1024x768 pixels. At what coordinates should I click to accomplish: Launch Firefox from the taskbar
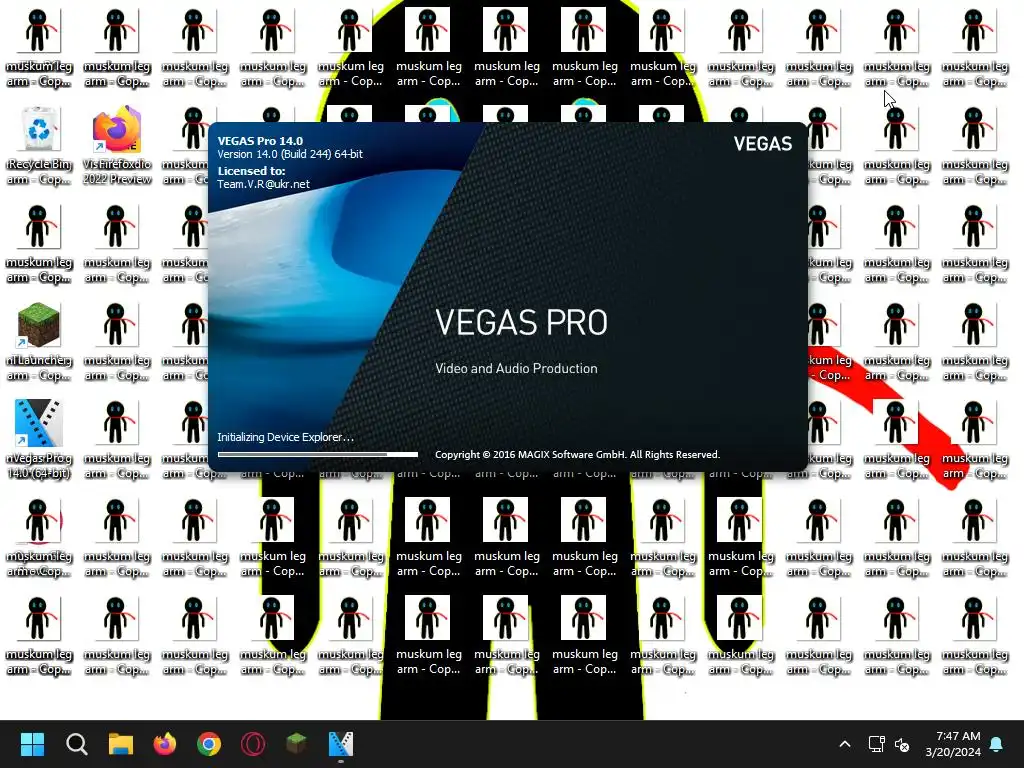165,744
